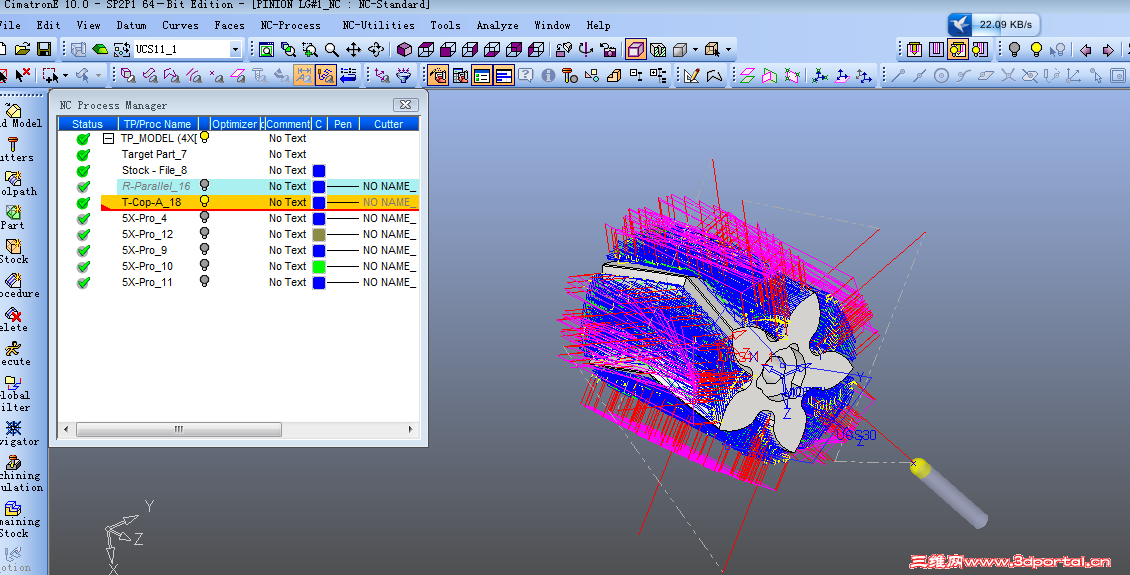The height and width of the screenshot is (575, 1130).
Task: Click Delete in the NC guide sidebar
Action: tap(14, 320)
